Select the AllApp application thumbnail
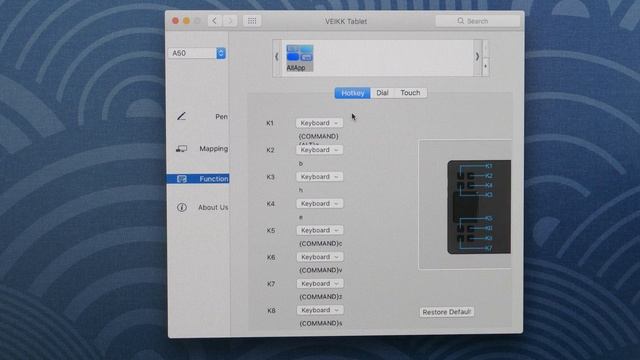Image resolution: width=640 pixels, height=360 pixels. [300, 58]
